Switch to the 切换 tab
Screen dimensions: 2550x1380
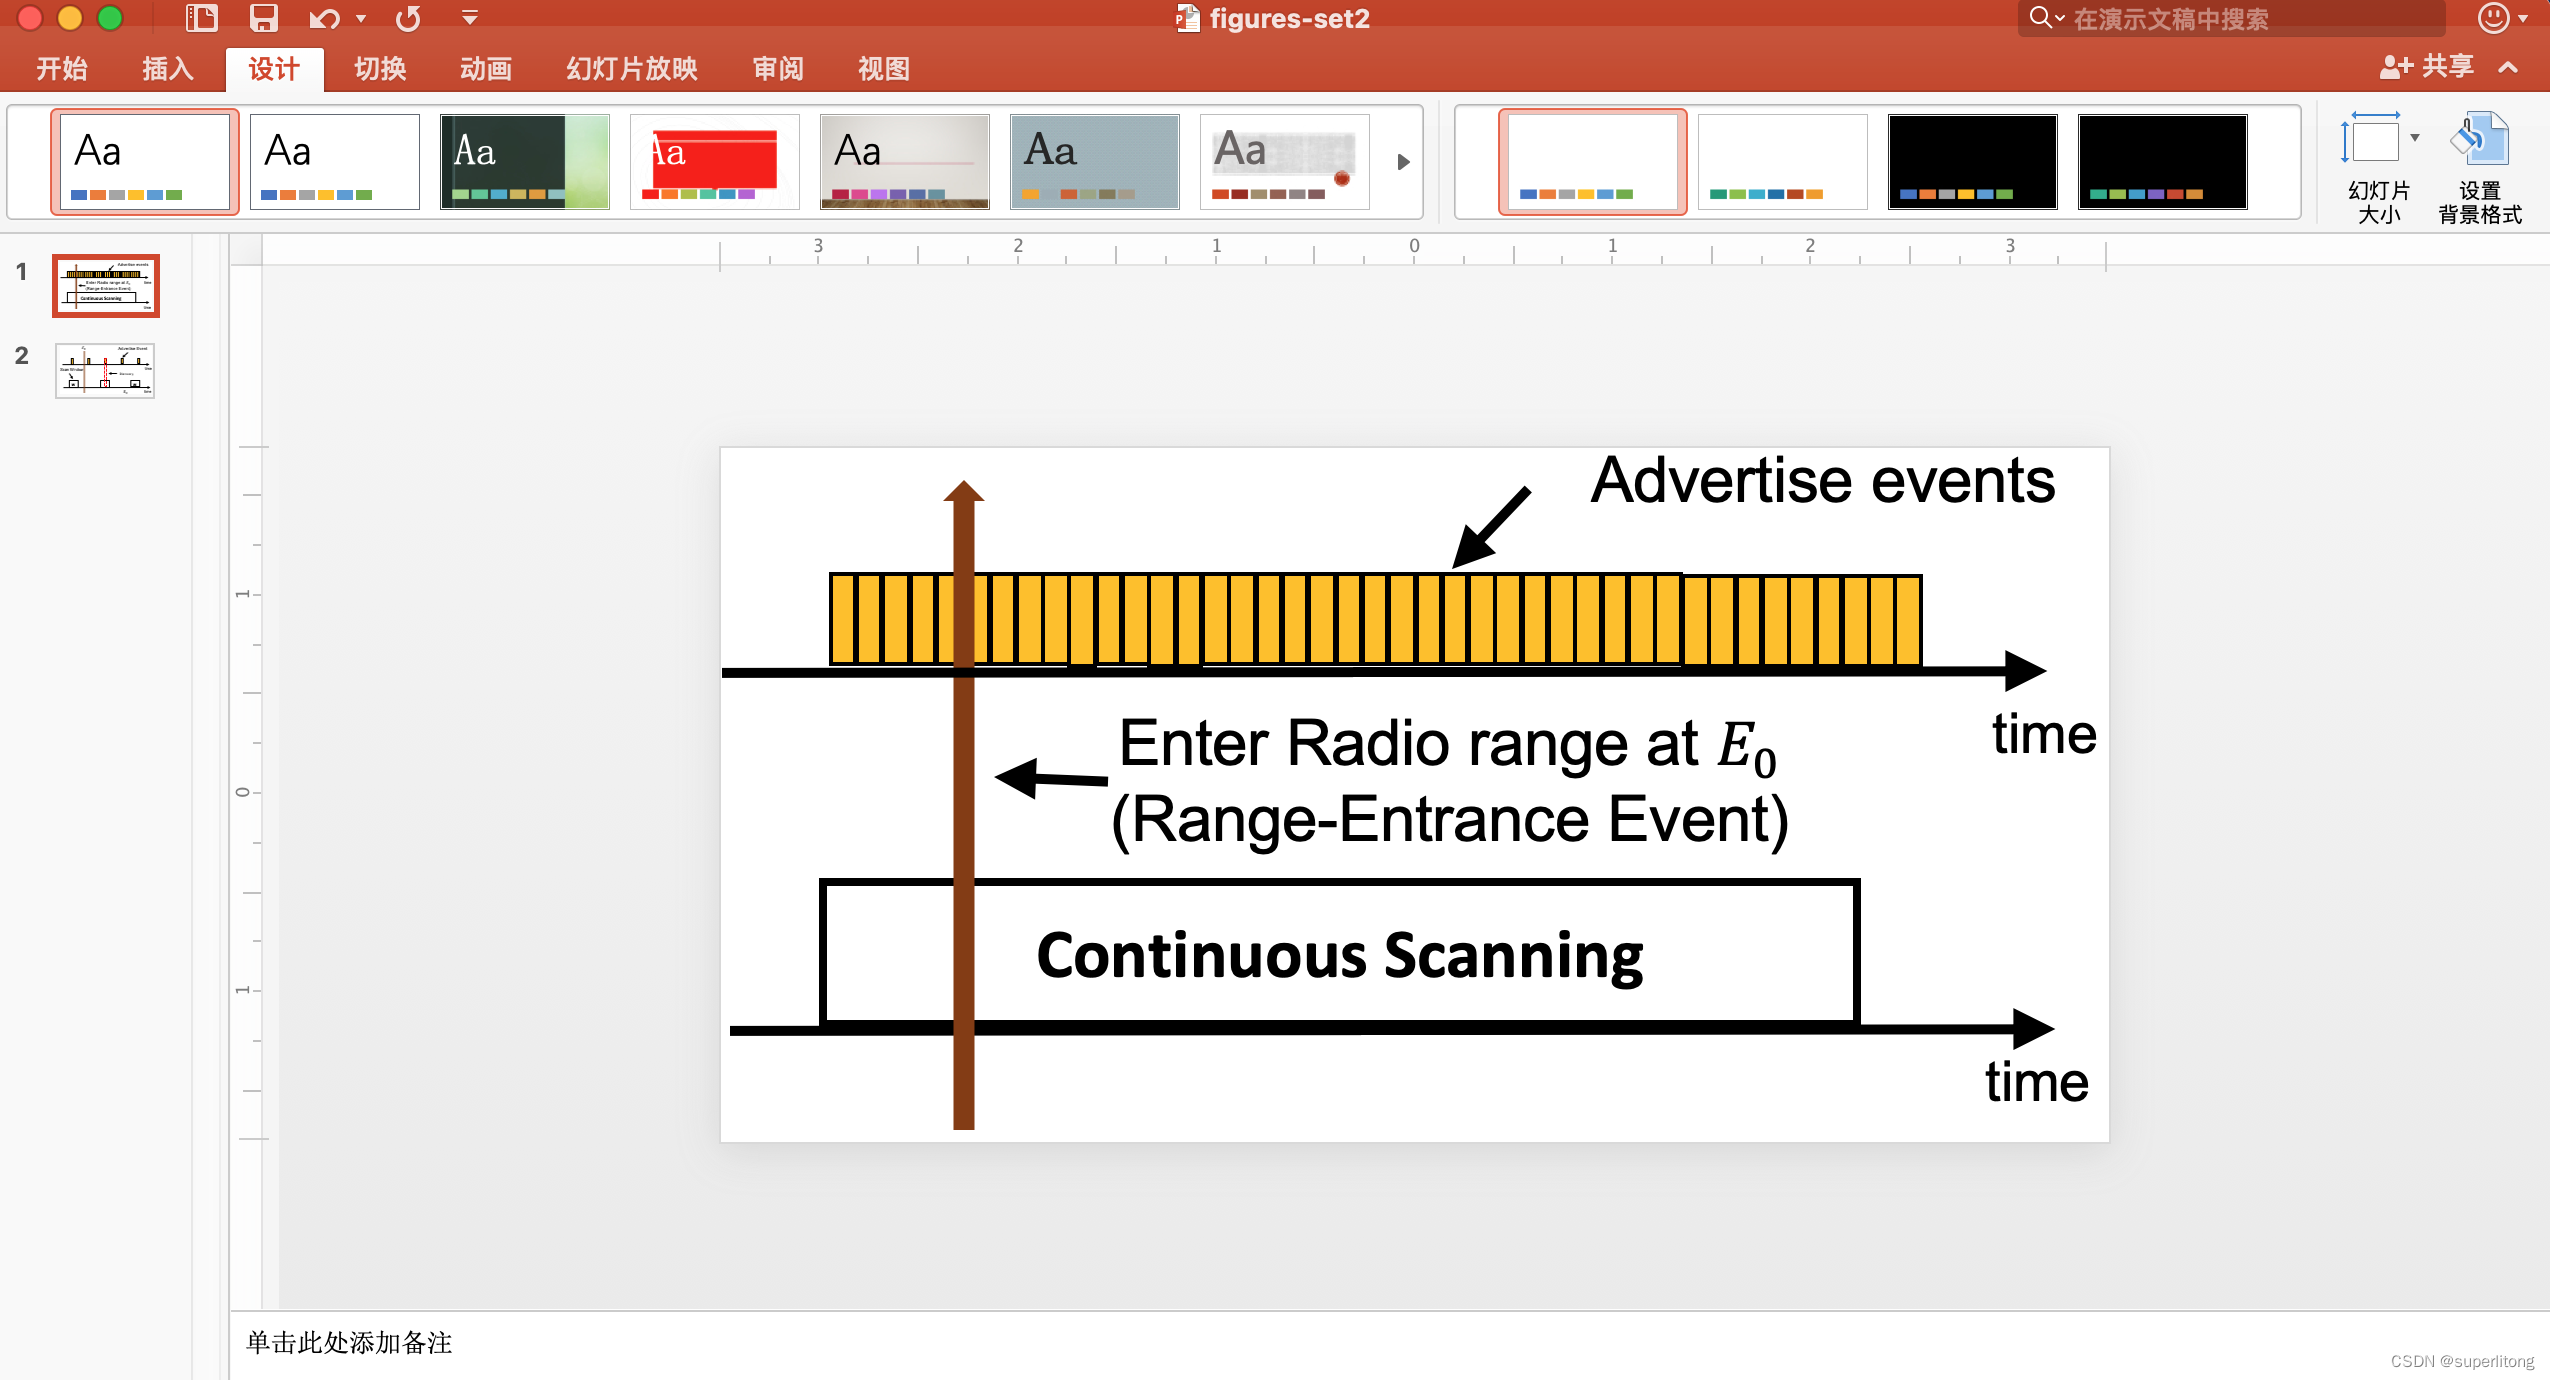coord(380,68)
